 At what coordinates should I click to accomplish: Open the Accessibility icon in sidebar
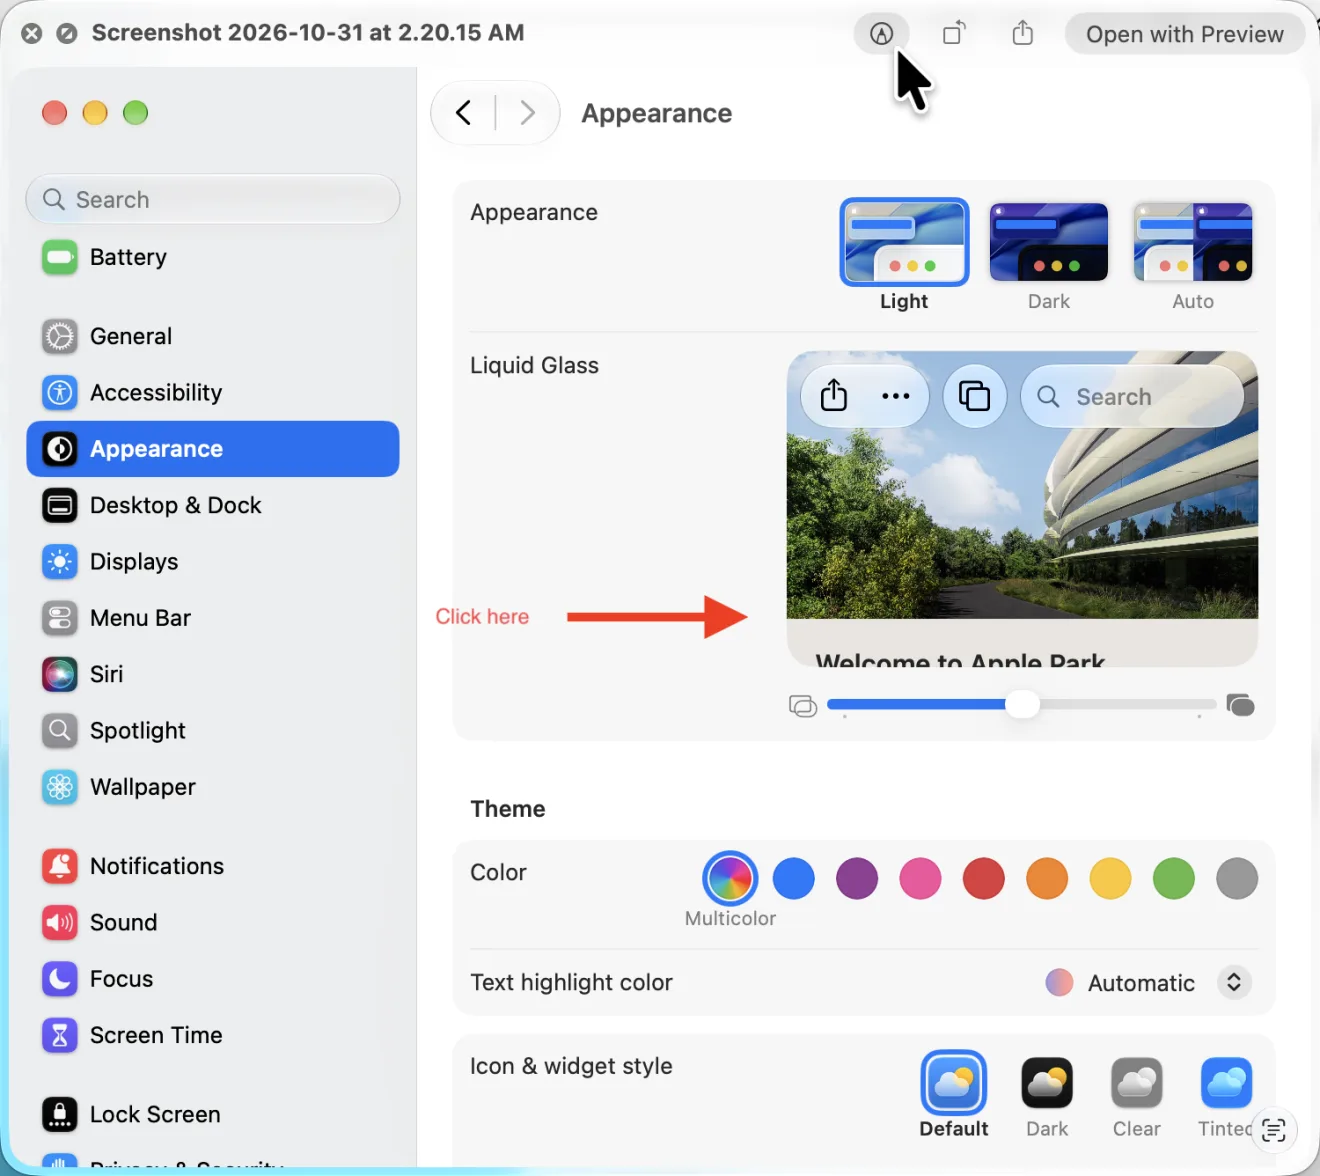(60, 392)
